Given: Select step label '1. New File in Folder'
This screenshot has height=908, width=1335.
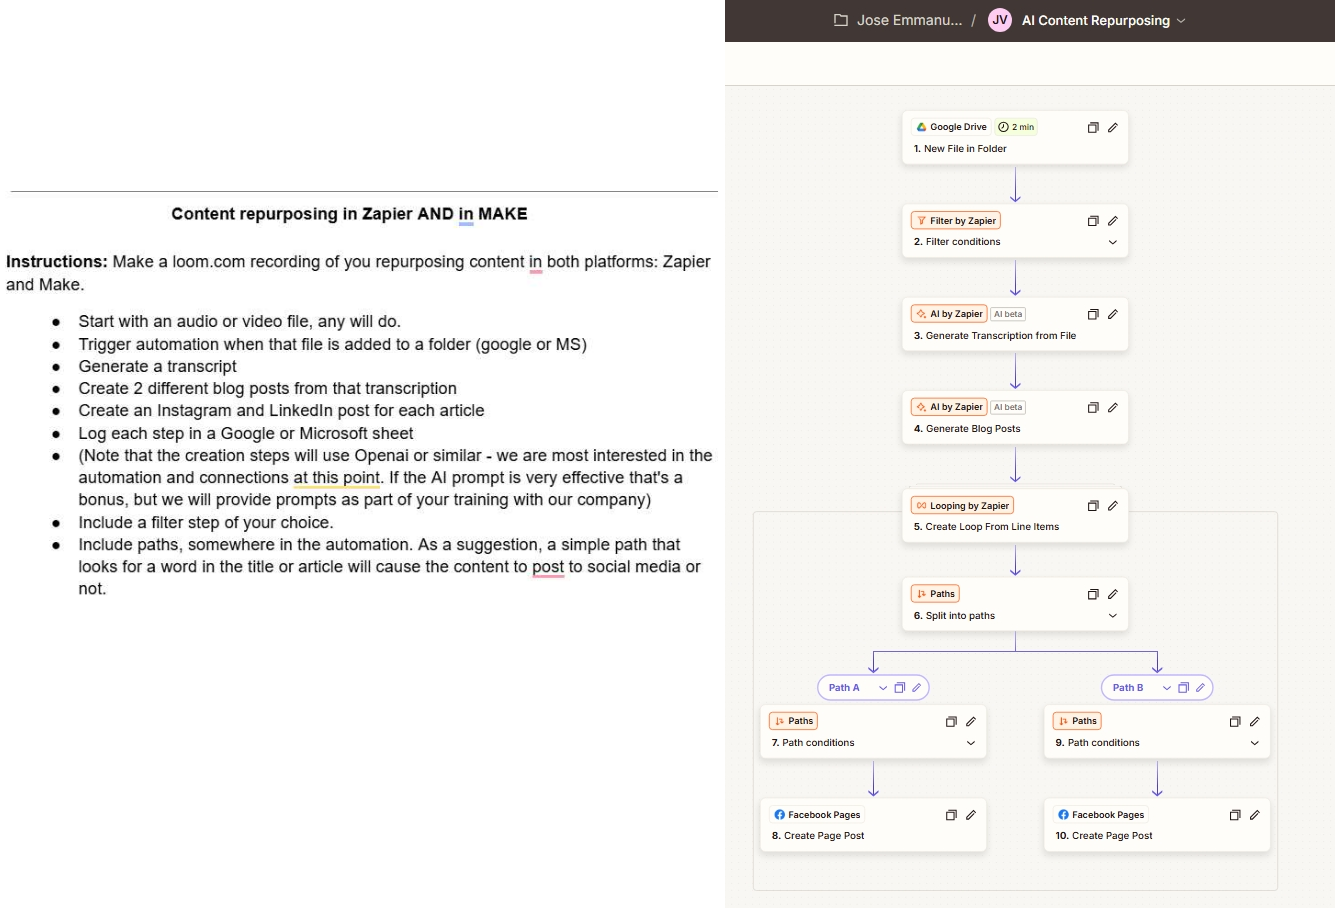Looking at the screenshot, I should tap(960, 149).
